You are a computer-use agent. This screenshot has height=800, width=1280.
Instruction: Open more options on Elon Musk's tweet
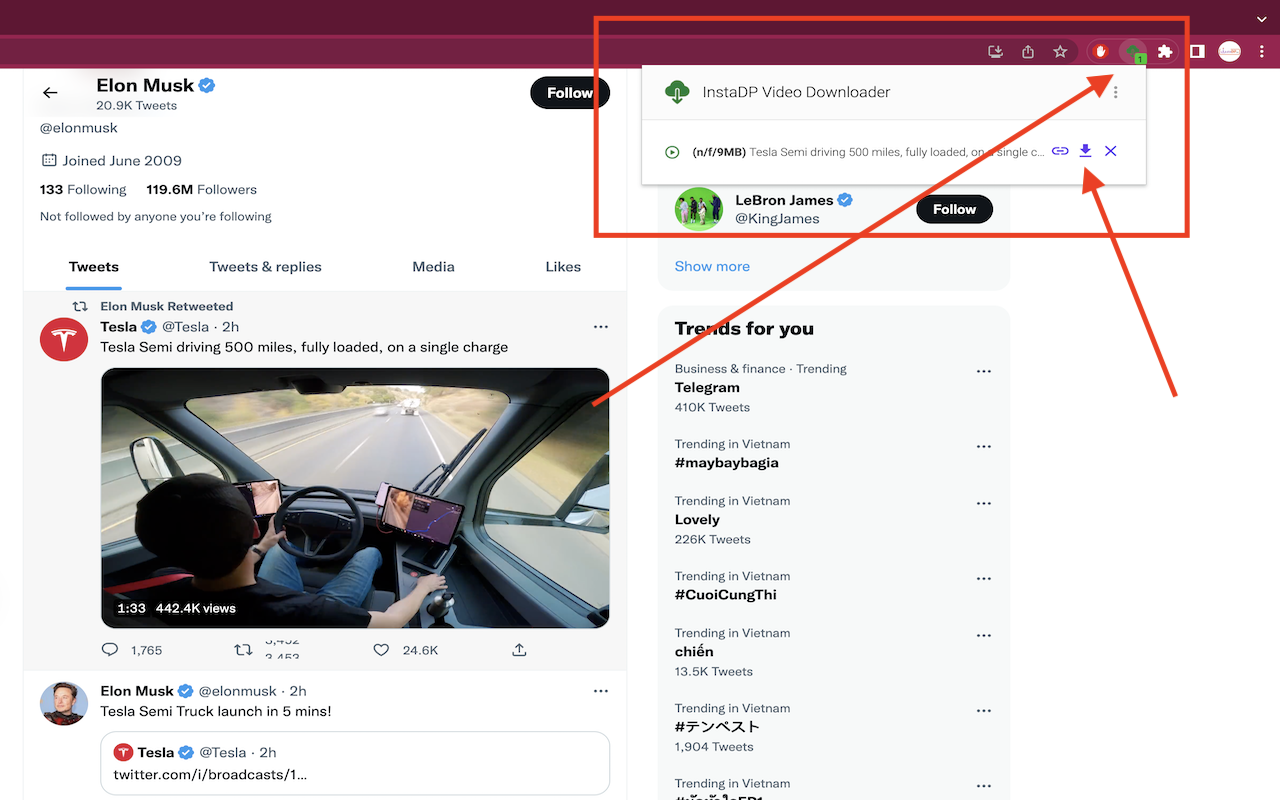tap(600, 691)
